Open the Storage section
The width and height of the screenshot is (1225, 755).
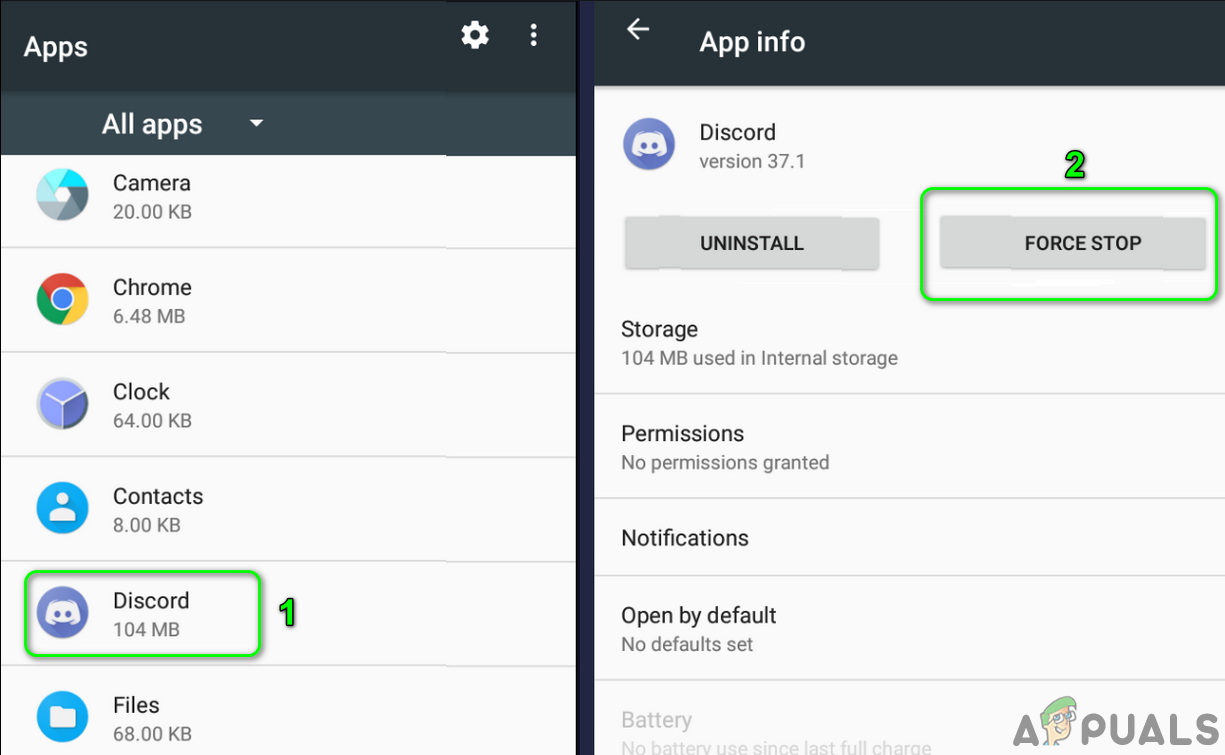(909, 343)
